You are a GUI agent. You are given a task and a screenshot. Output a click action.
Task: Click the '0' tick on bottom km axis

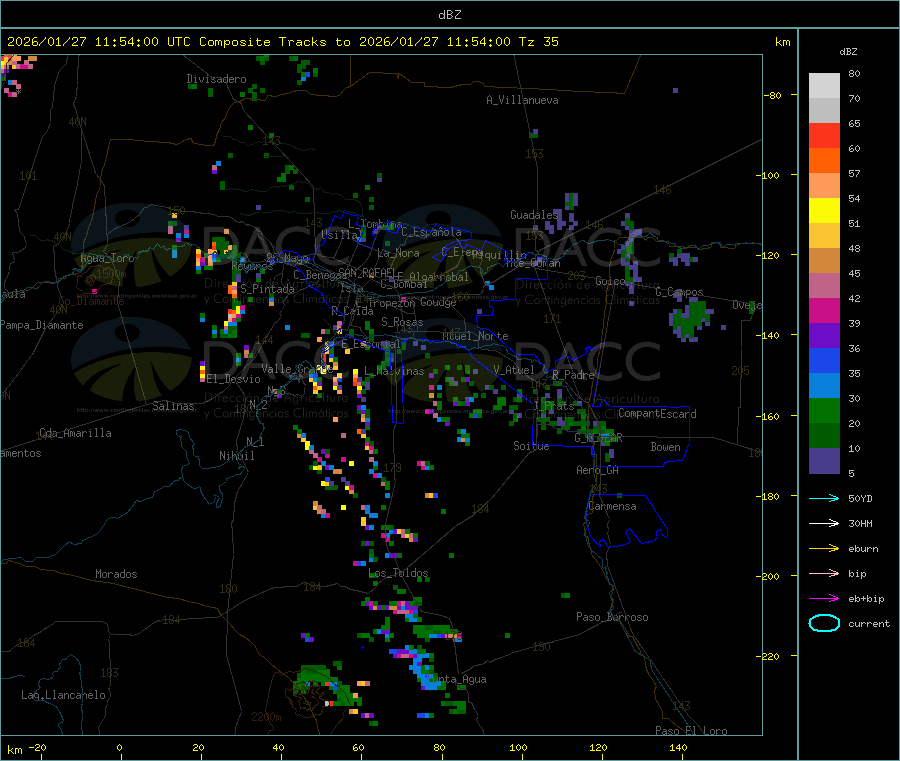pos(119,747)
